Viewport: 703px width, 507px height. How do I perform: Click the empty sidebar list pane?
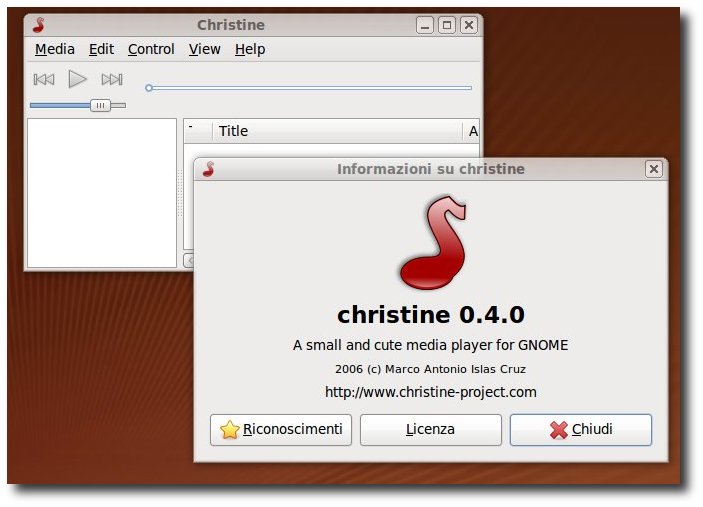tap(102, 193)
